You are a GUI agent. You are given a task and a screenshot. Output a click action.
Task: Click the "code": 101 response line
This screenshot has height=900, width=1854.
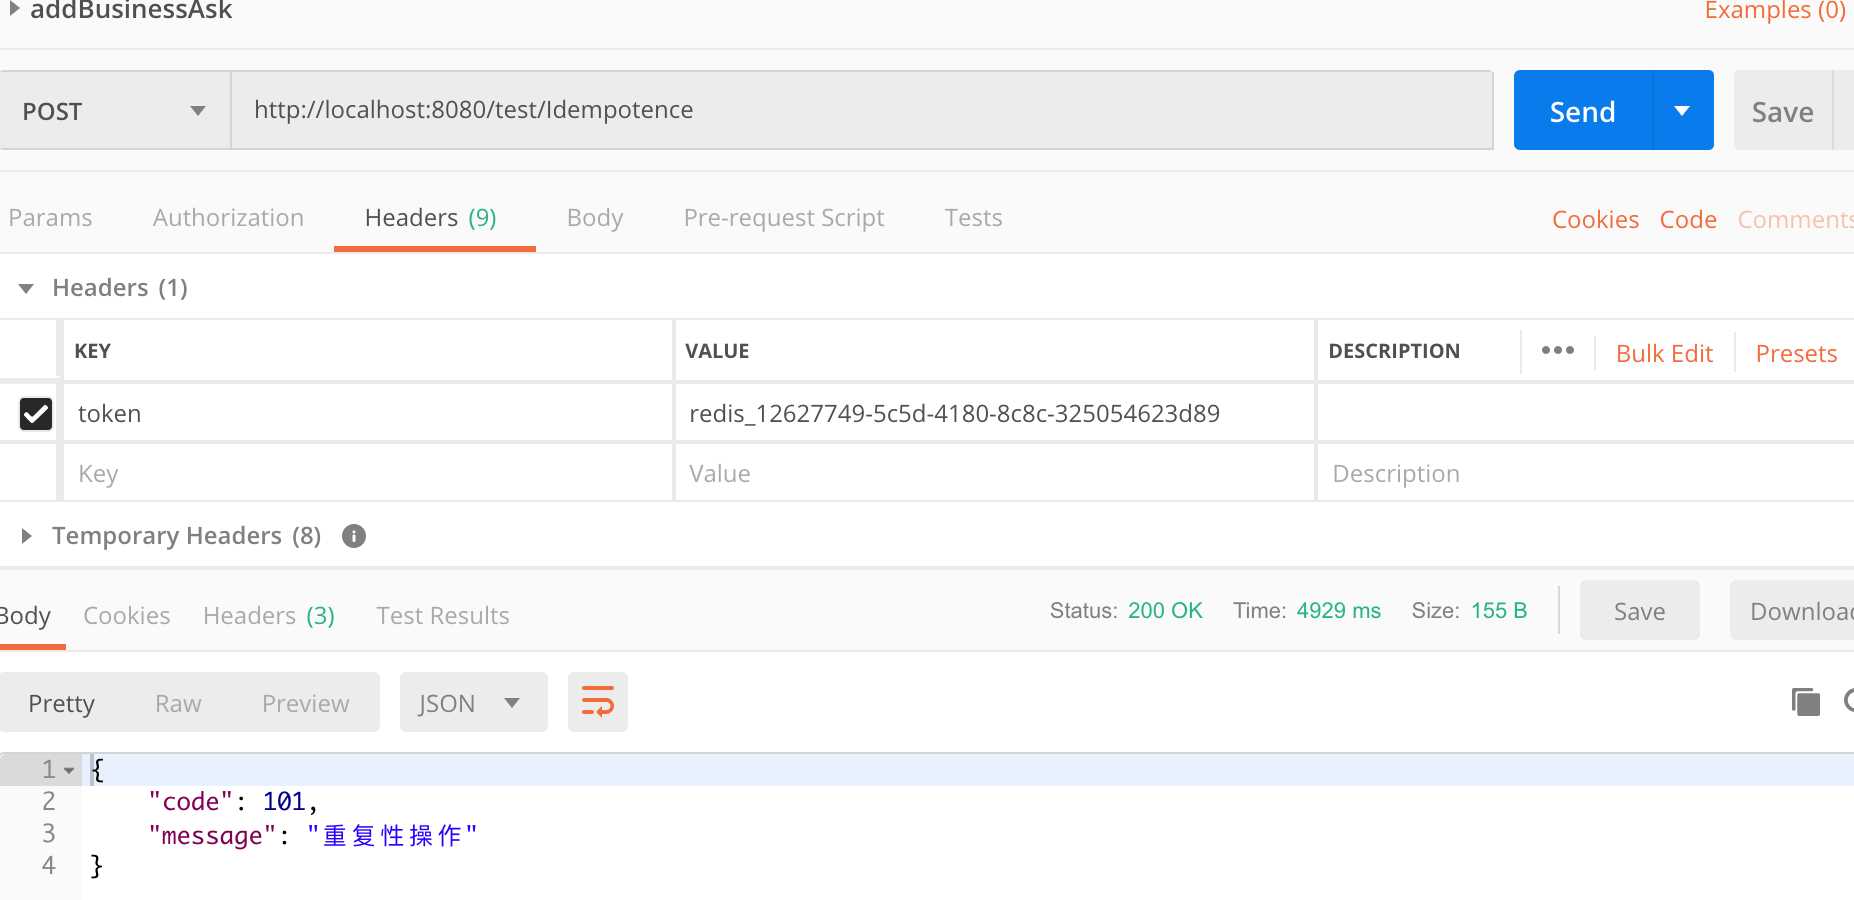(x=233, y=802)
